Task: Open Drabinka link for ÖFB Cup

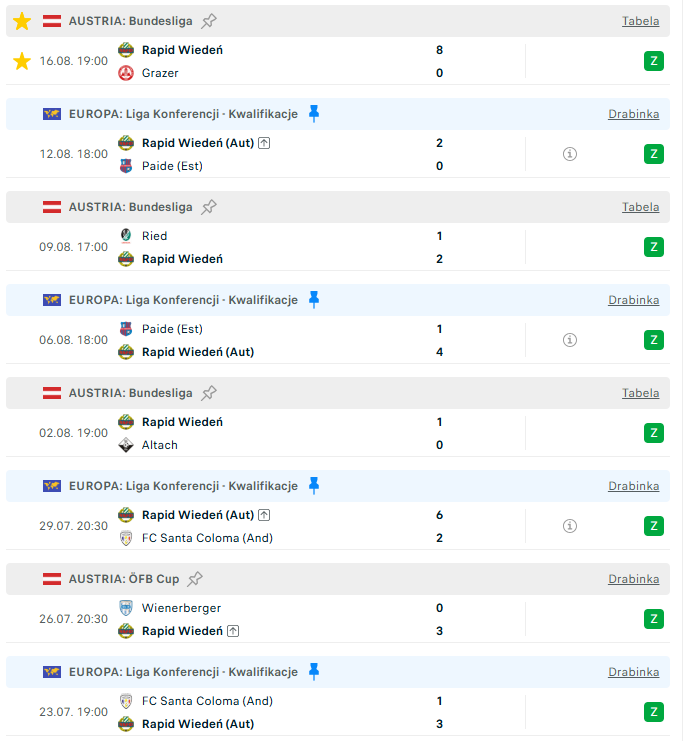Action: [633, 579]
